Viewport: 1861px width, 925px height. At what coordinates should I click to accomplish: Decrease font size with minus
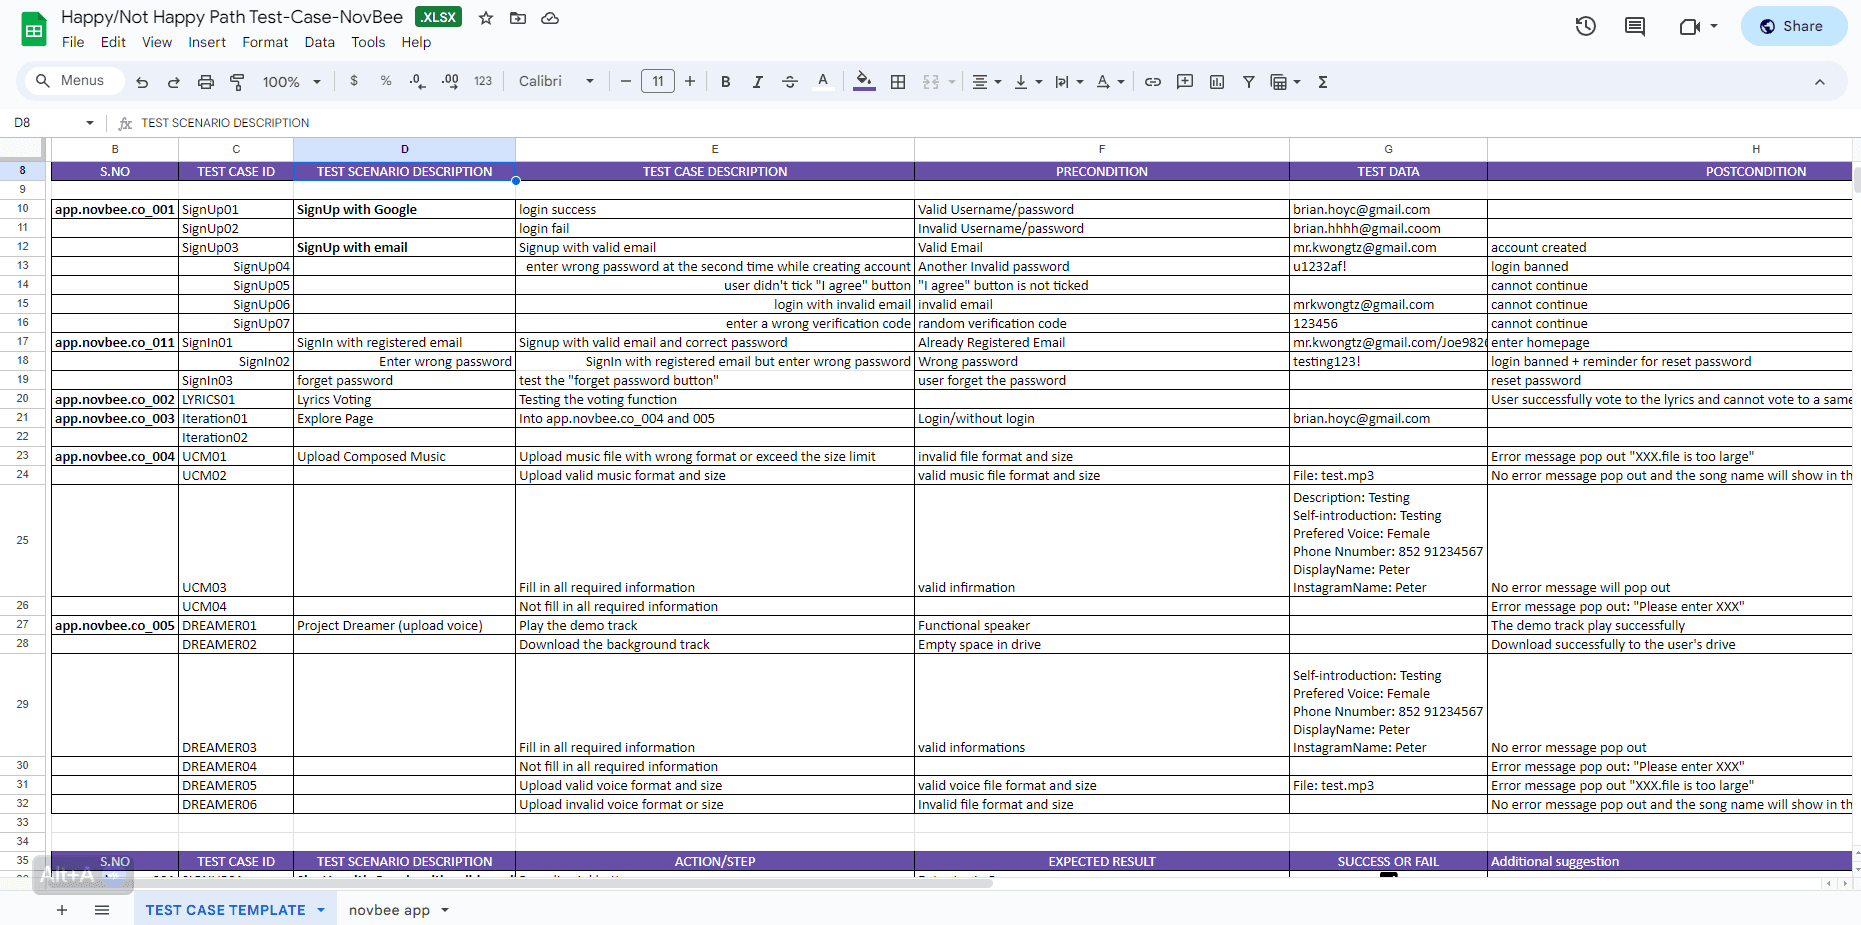(626, 81)
